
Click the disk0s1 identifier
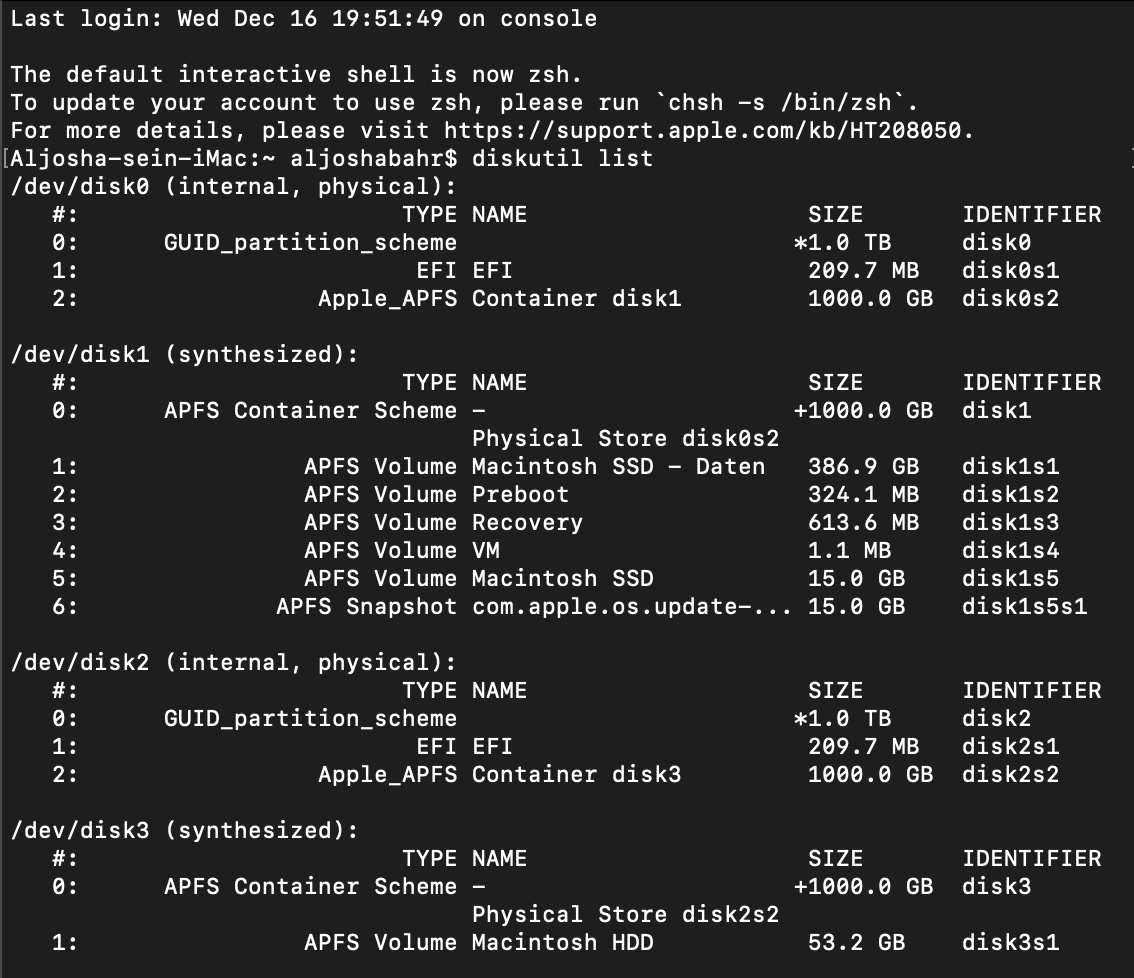pyautogui.click(x=1010, y=270)
